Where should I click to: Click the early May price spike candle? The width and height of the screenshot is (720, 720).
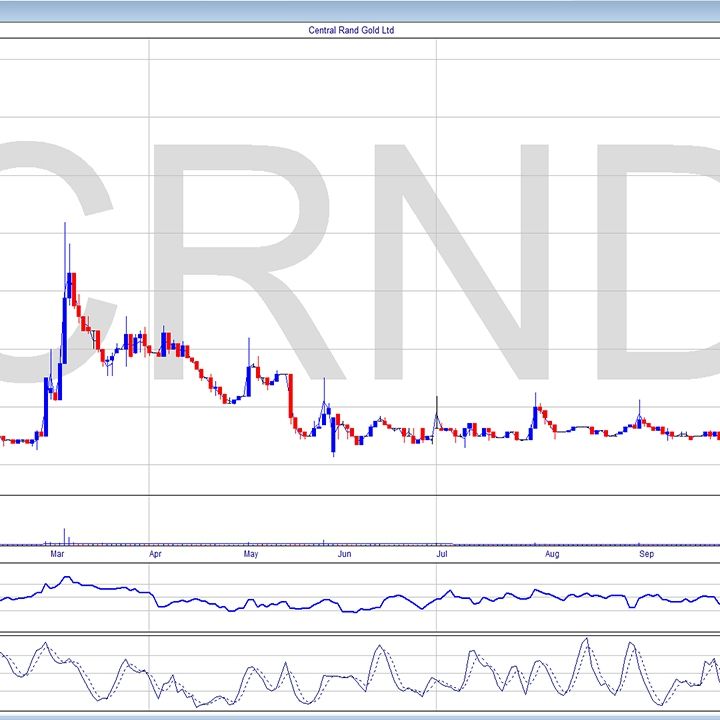[249, 365]
